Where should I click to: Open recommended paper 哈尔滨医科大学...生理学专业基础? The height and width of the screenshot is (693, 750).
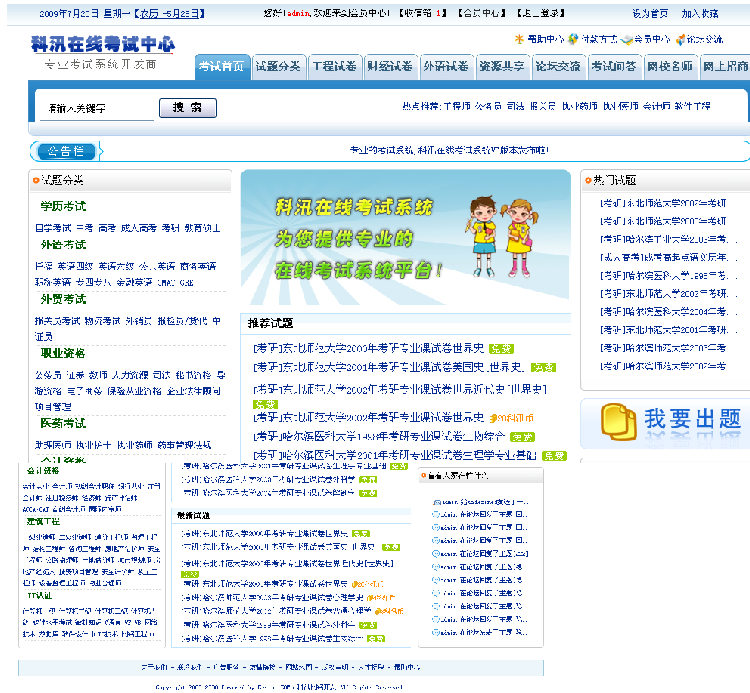(395, 455)
